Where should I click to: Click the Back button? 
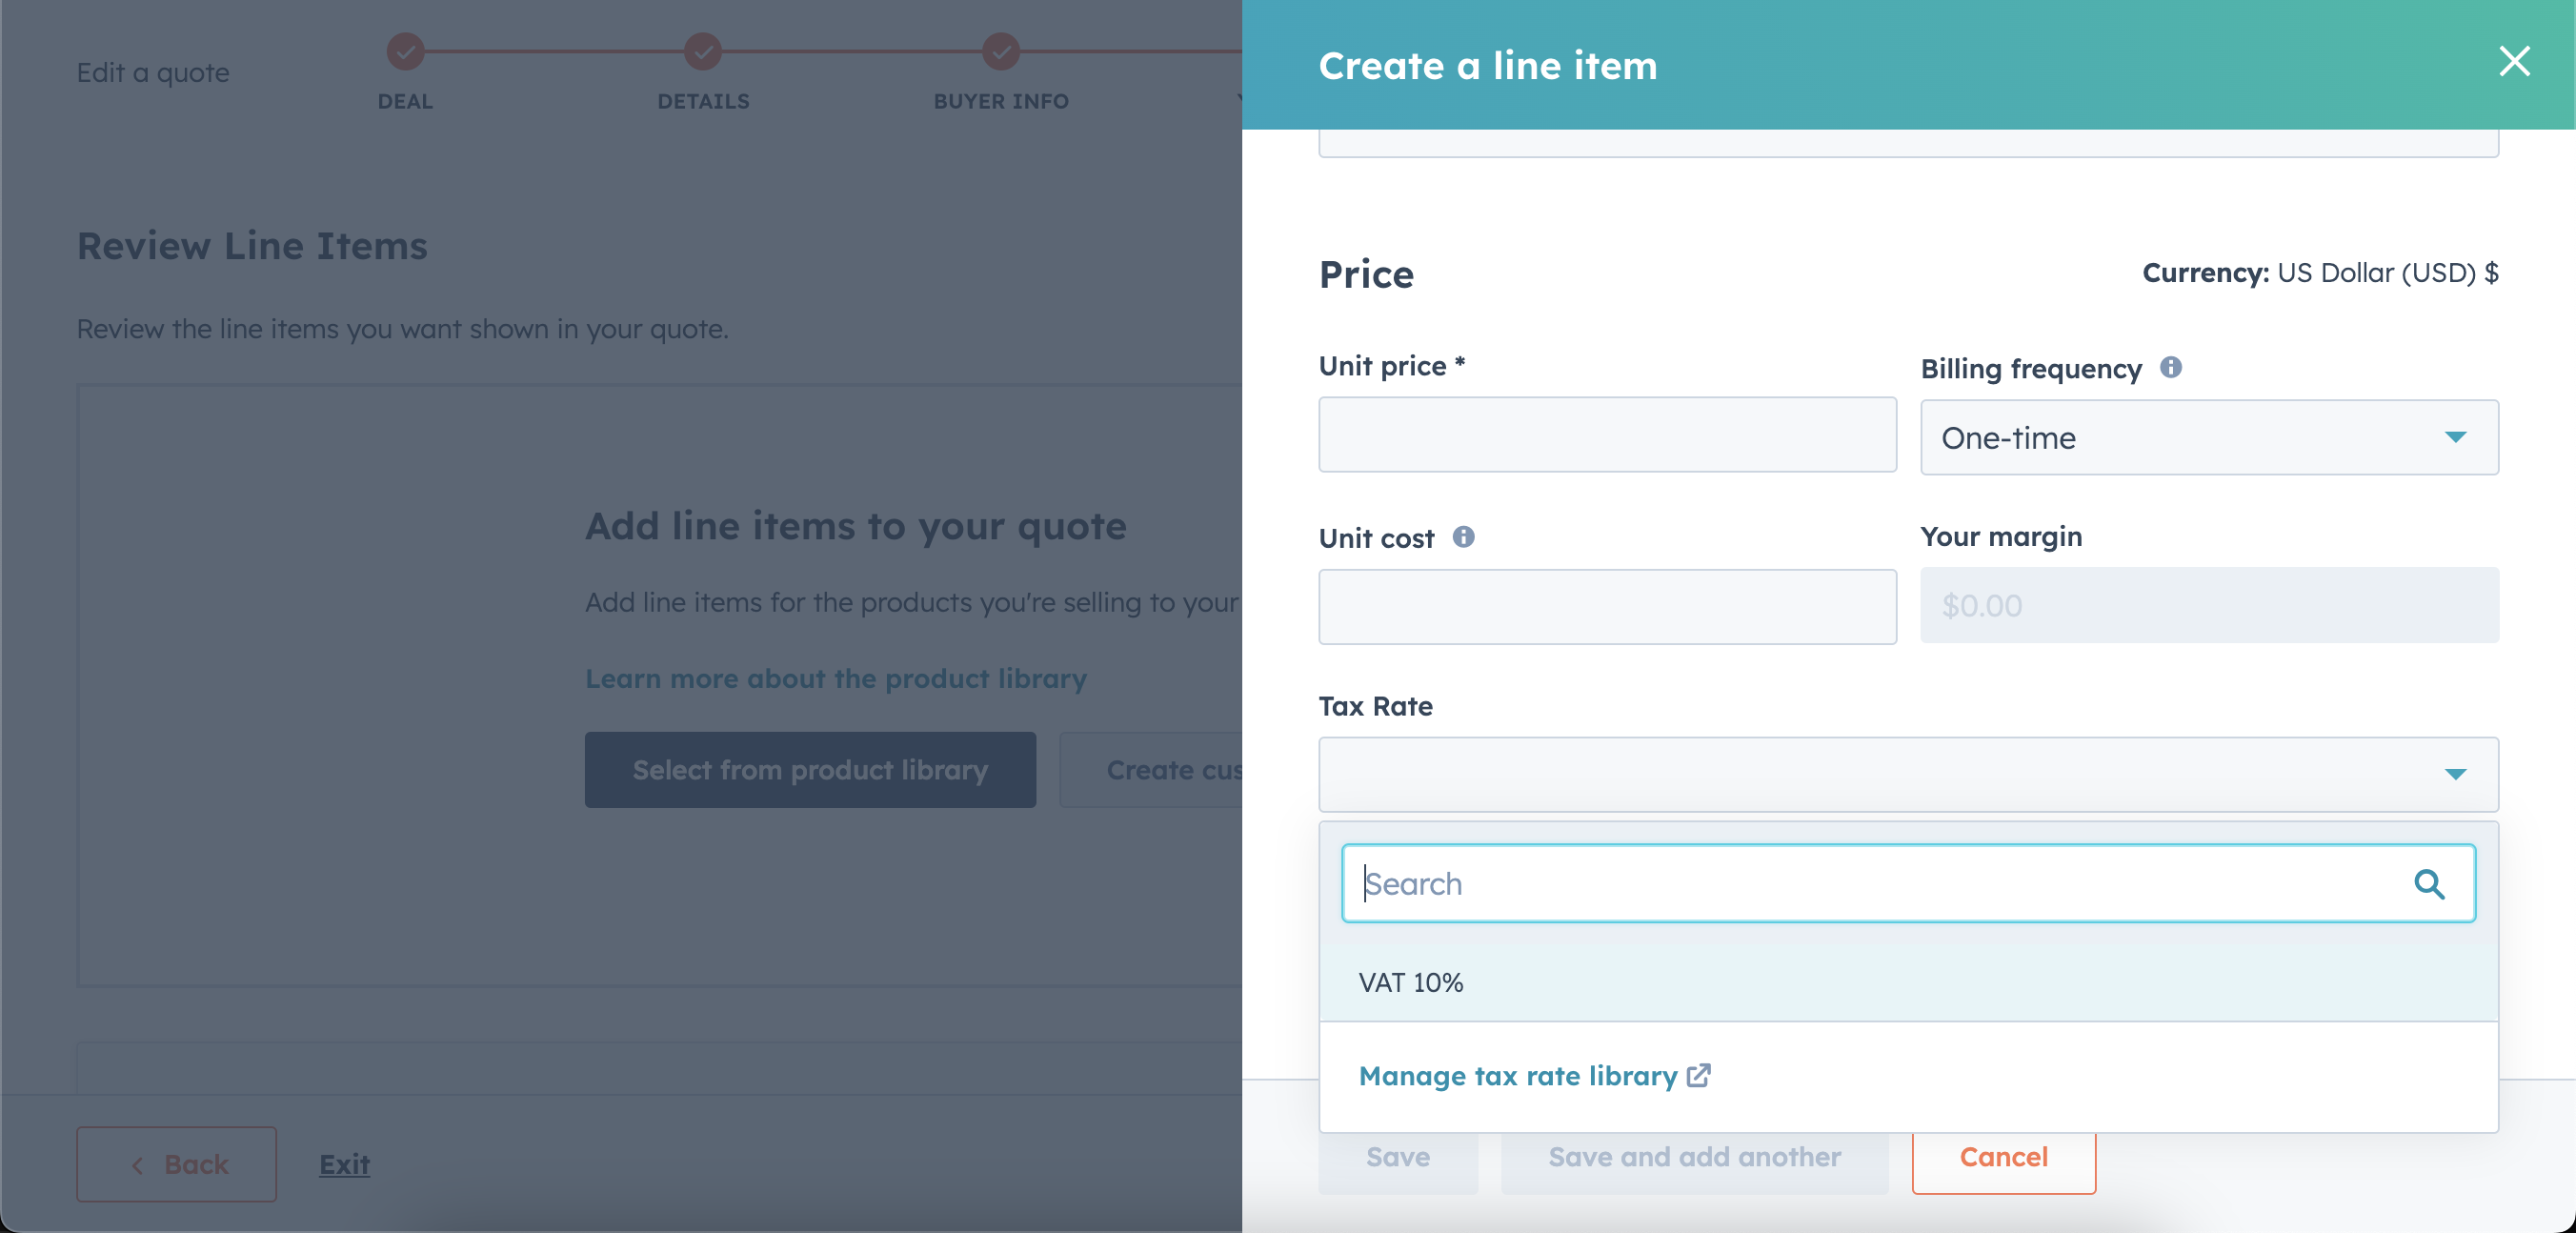pos(177,1164)
